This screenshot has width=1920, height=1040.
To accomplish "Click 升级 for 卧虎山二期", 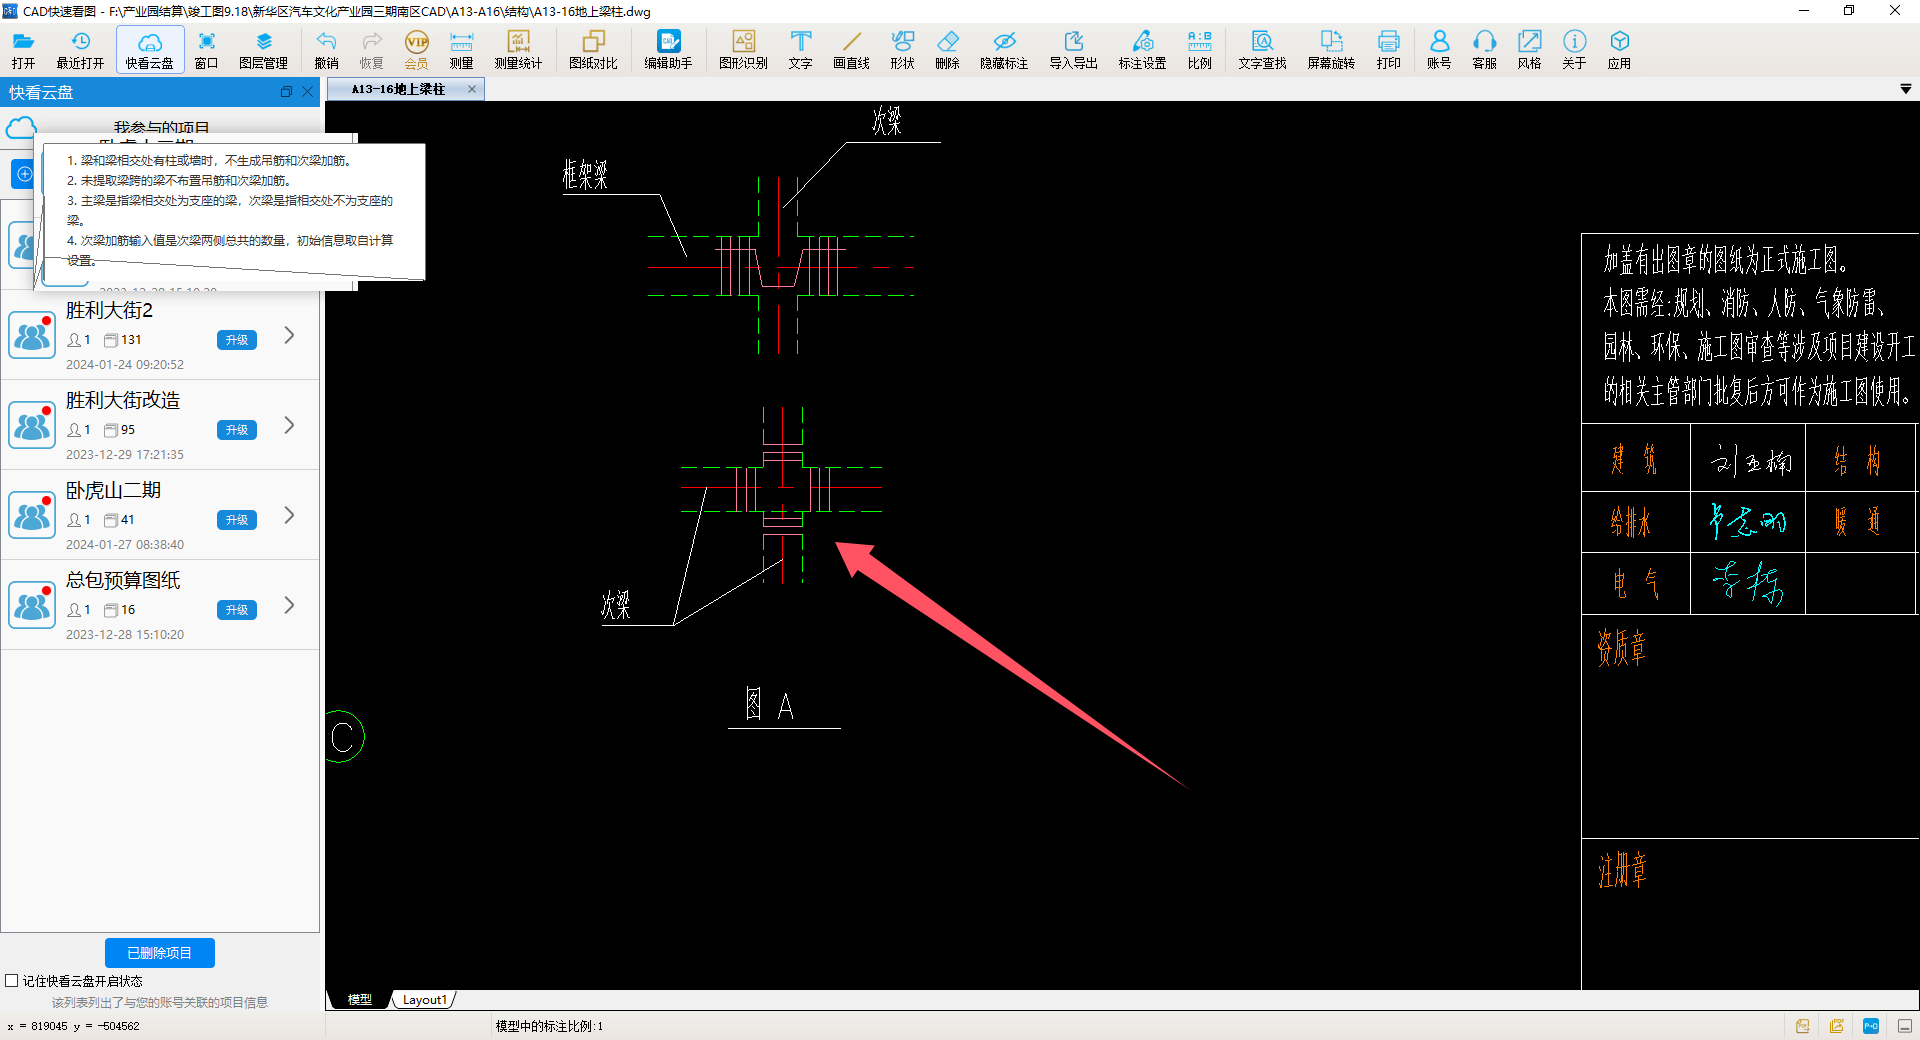I will tap(237, 520).
